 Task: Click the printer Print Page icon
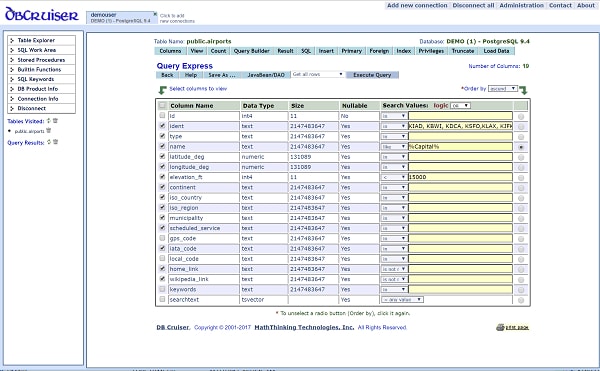pos(501,327)
